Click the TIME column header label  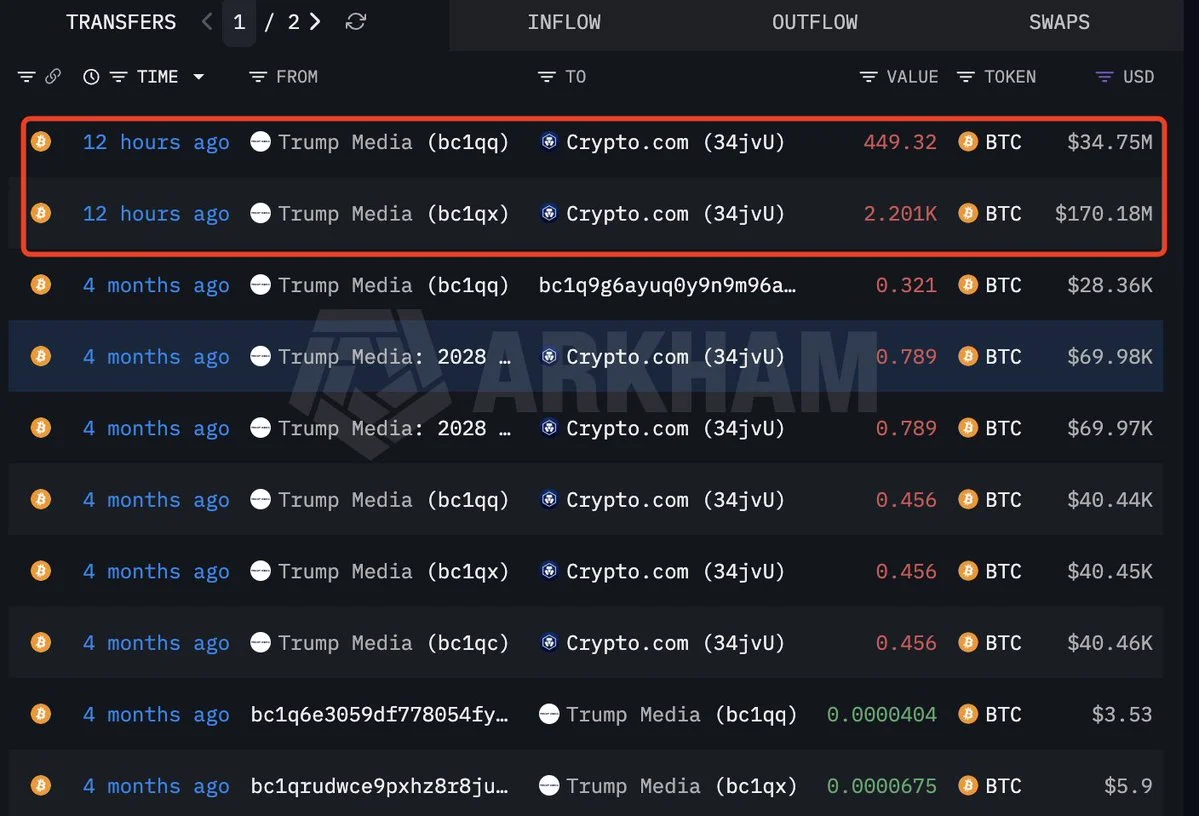[158, 76]
